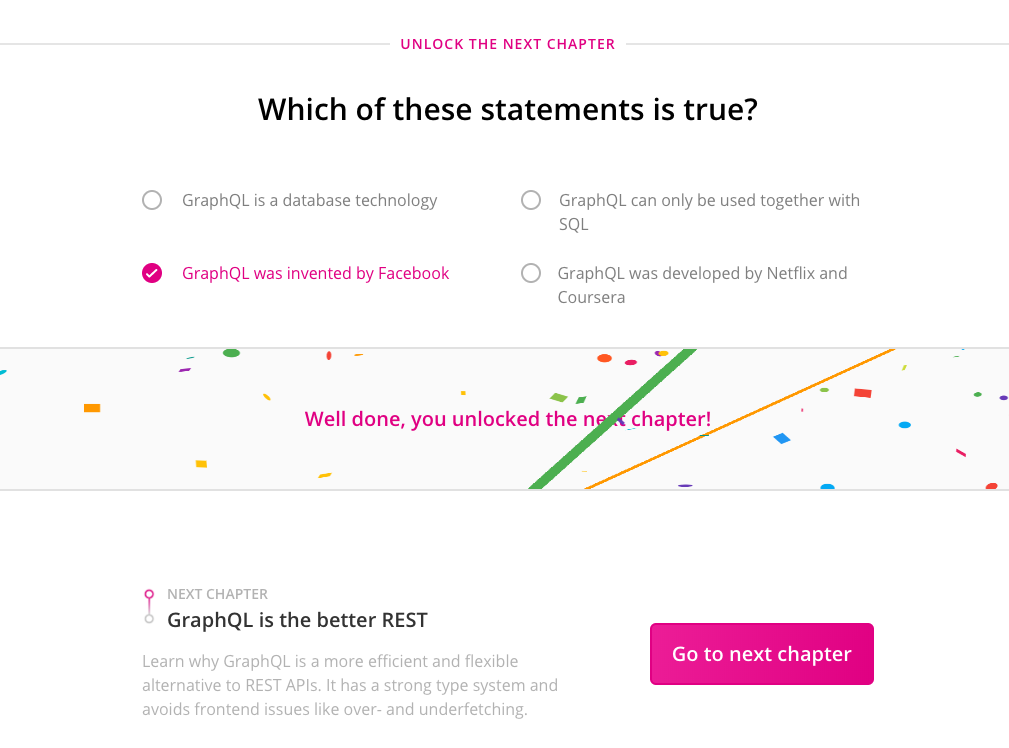This screenshot has height=748, width=1009.
Task: Click answer text about being used with SQL
Action: [x=709, y=212]
